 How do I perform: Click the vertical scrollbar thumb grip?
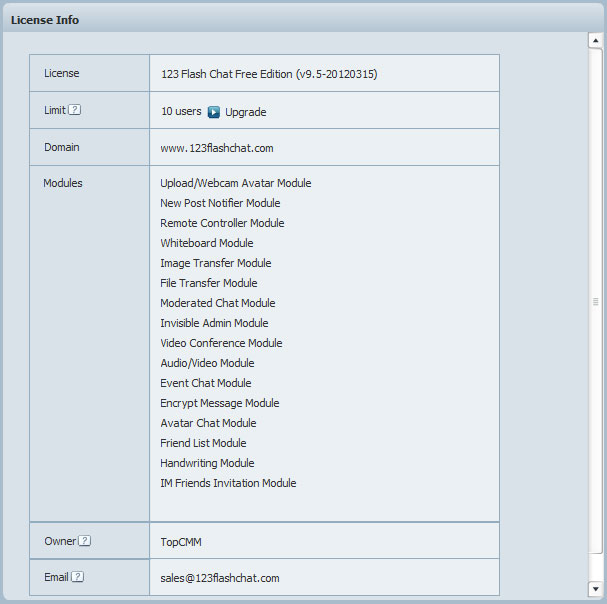(x=595, y=302)
